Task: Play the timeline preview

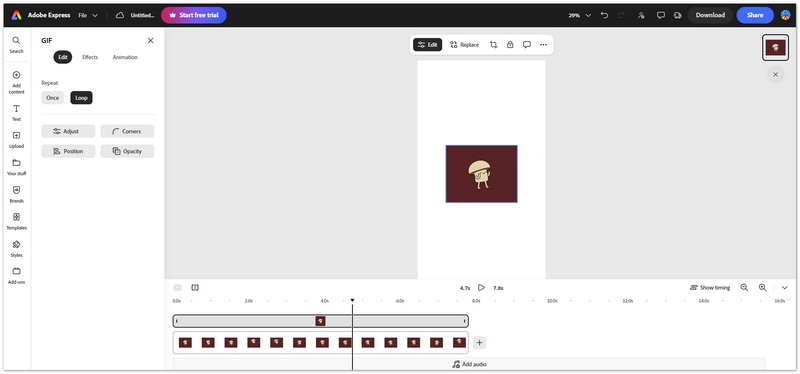Action: [x=481, y=288]
